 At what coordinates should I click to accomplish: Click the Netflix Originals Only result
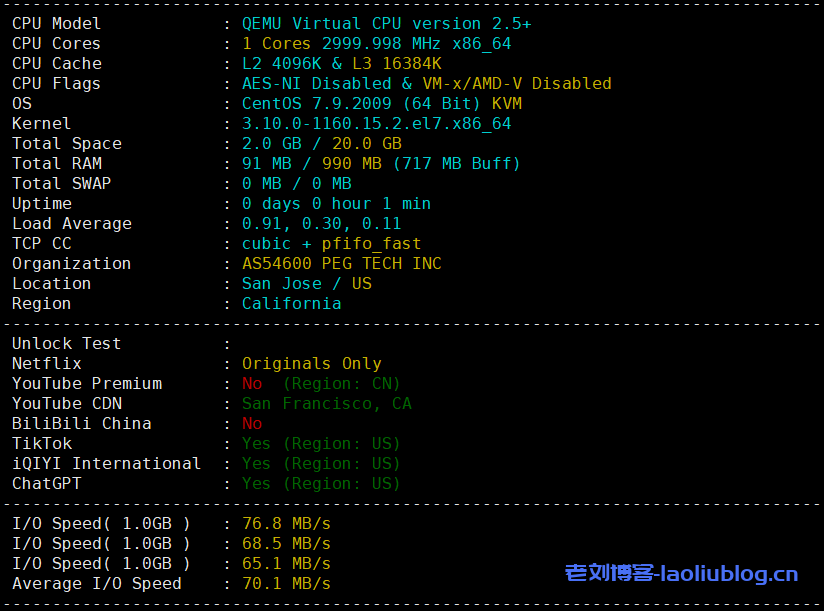click(311, 363)
